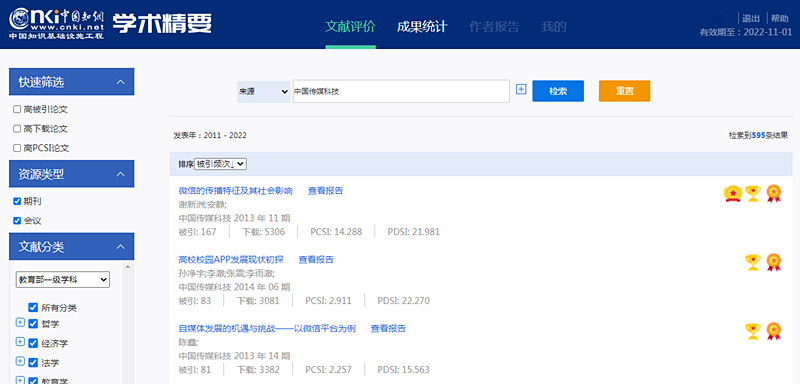This screenshot has width=800, height=384.
Task: Click gold medal badge on 微信的传播特征 article
Action: click(x=732, y=193)
